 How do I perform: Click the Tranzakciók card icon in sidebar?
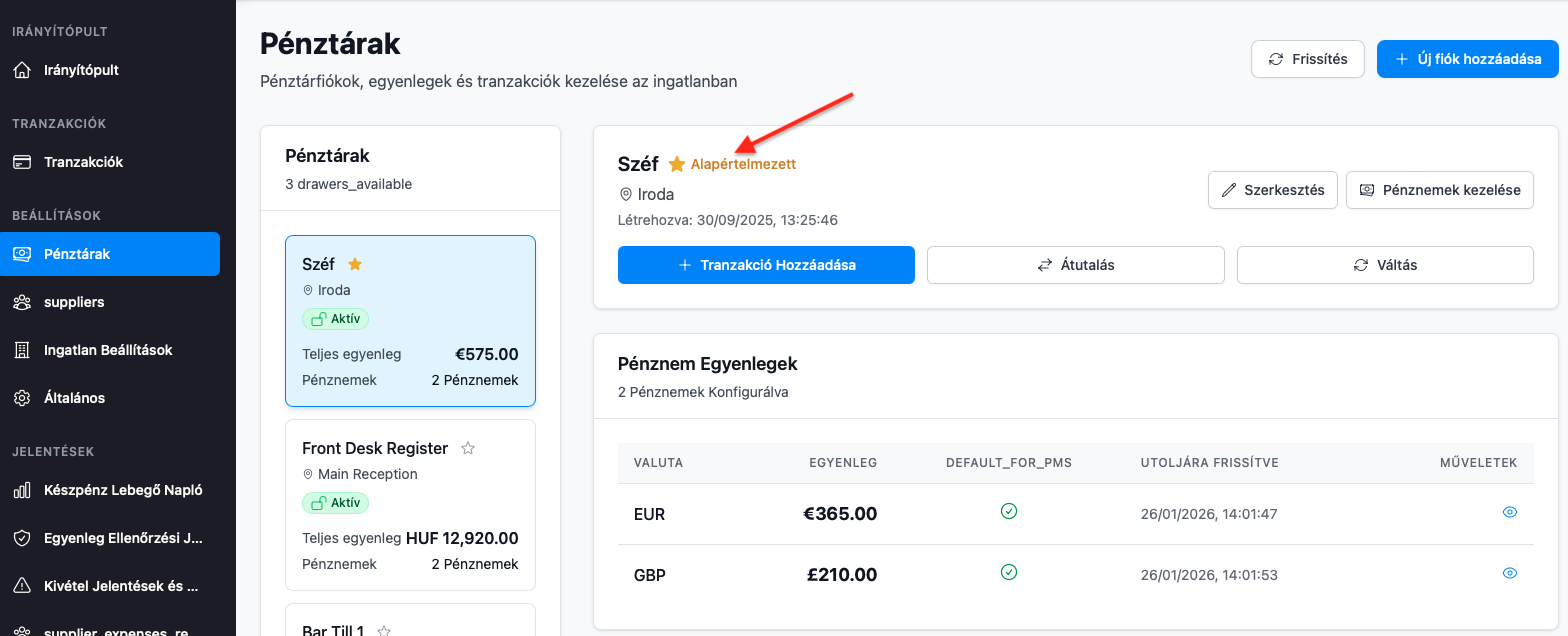(22, 162)
